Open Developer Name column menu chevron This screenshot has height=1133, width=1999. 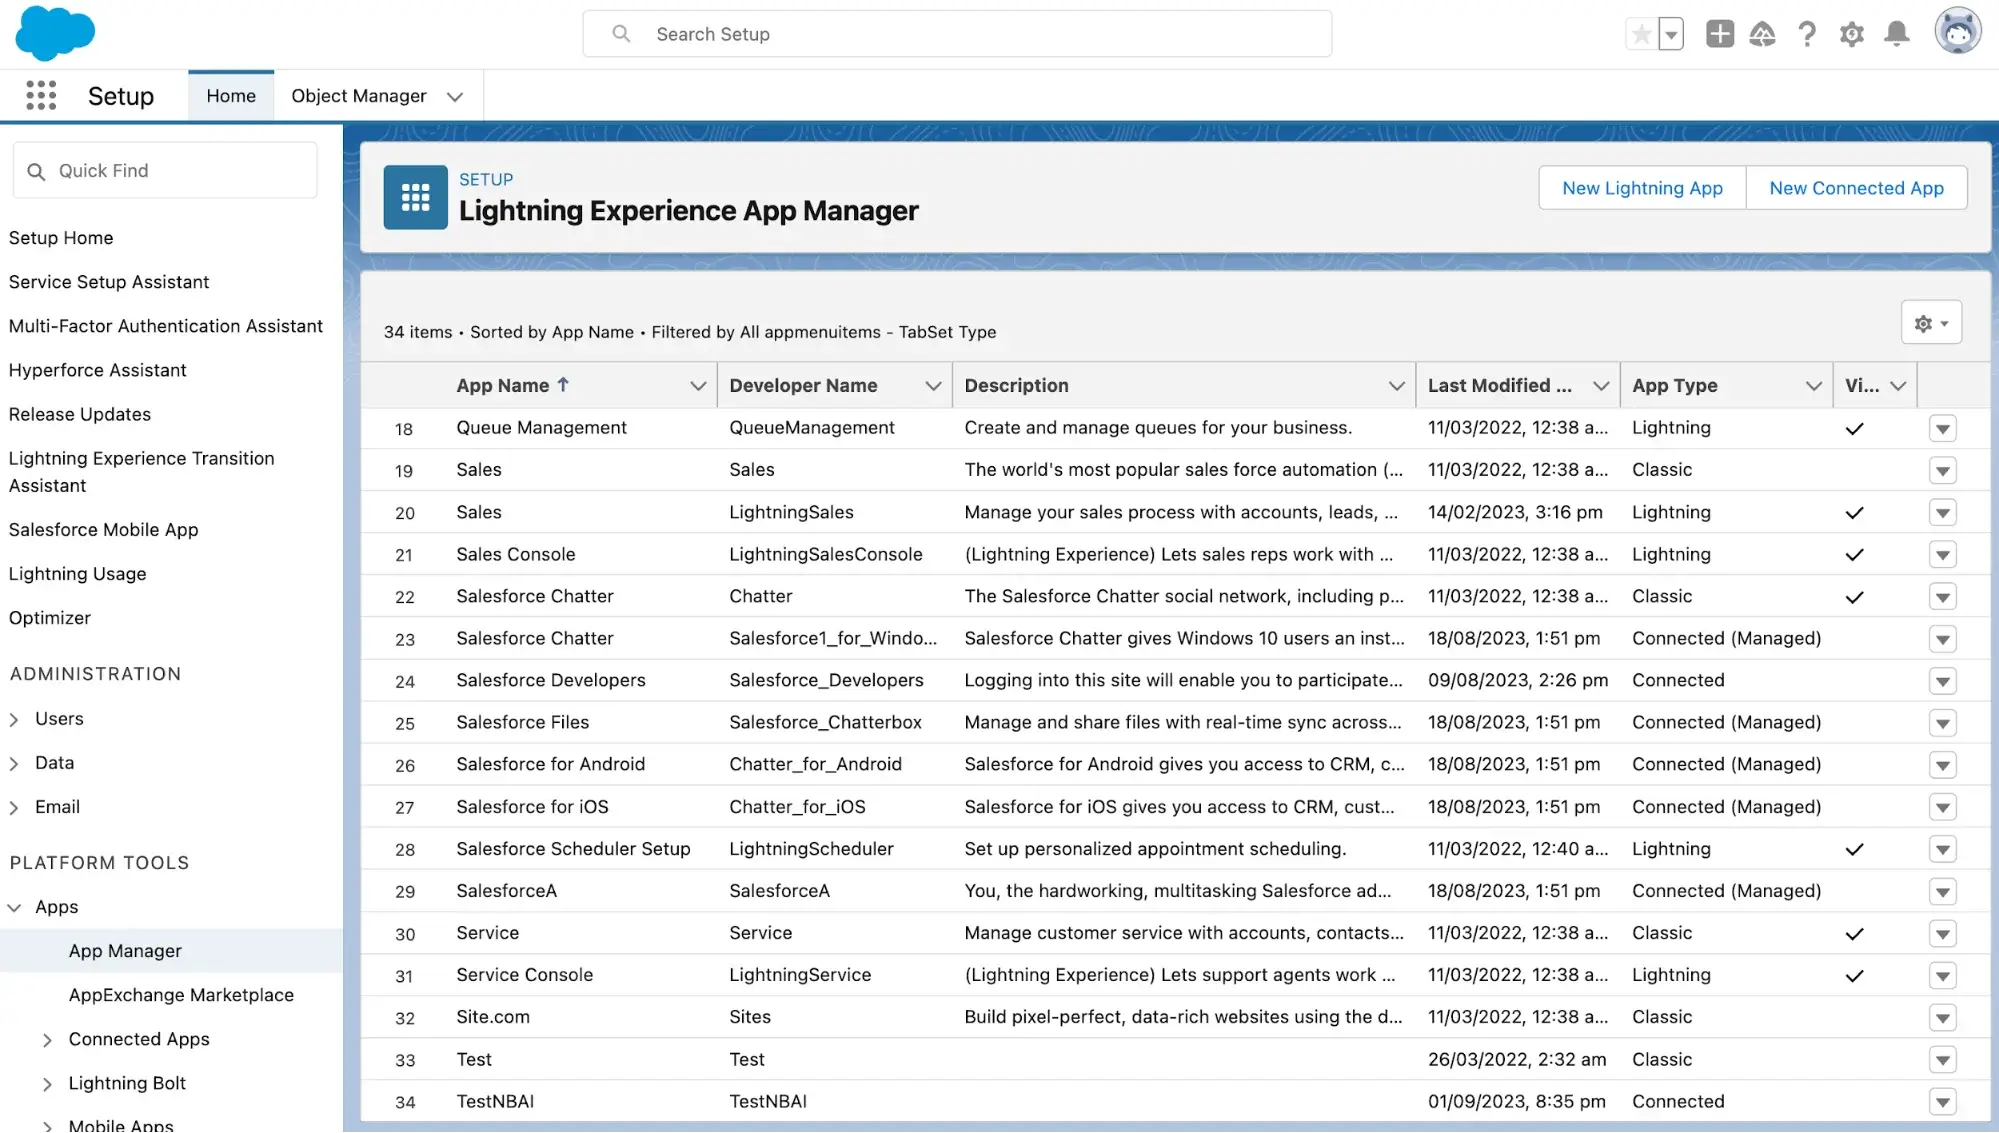pyautogui.click(x=933, y=386)
